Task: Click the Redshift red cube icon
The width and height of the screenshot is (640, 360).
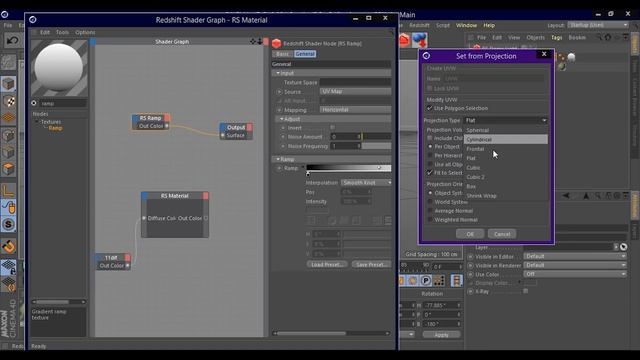Action: click(x=404, y=40)
